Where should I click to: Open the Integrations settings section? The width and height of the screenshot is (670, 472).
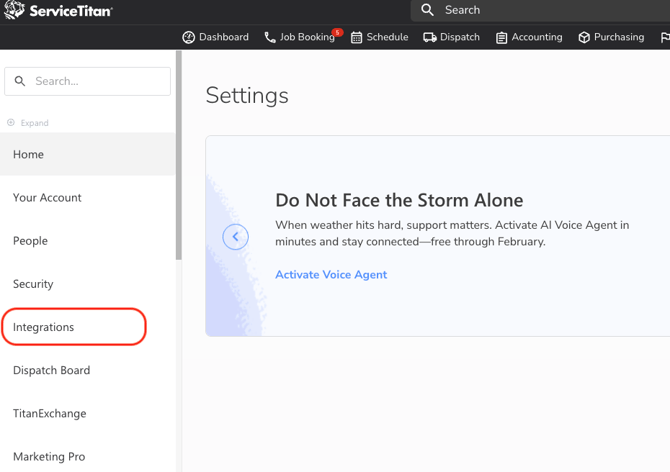(x=88, y=327)
